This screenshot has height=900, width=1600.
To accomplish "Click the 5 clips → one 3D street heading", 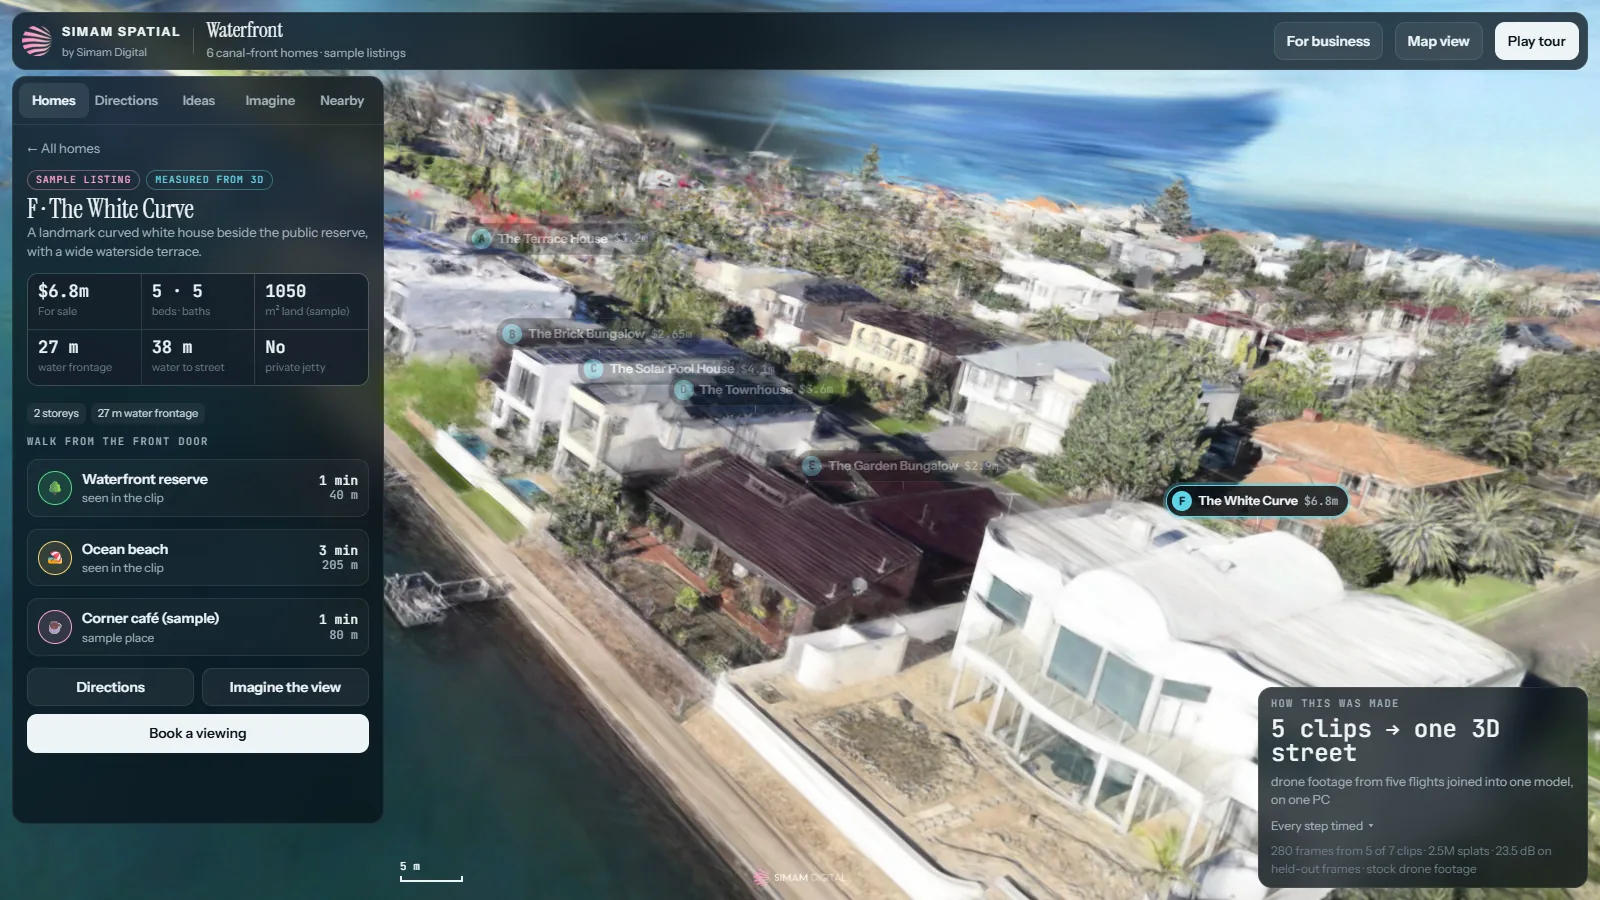I will (x=1385, y=741).
